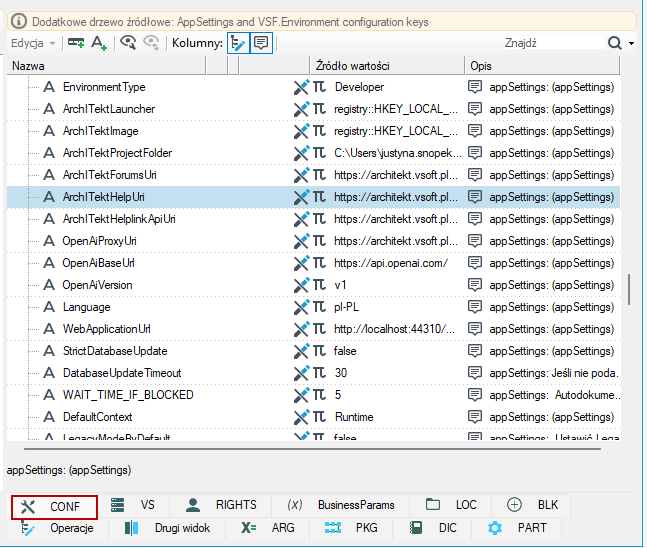Open the BusinessParams tab
Viewport: 647px width, 548px height.
341,505
